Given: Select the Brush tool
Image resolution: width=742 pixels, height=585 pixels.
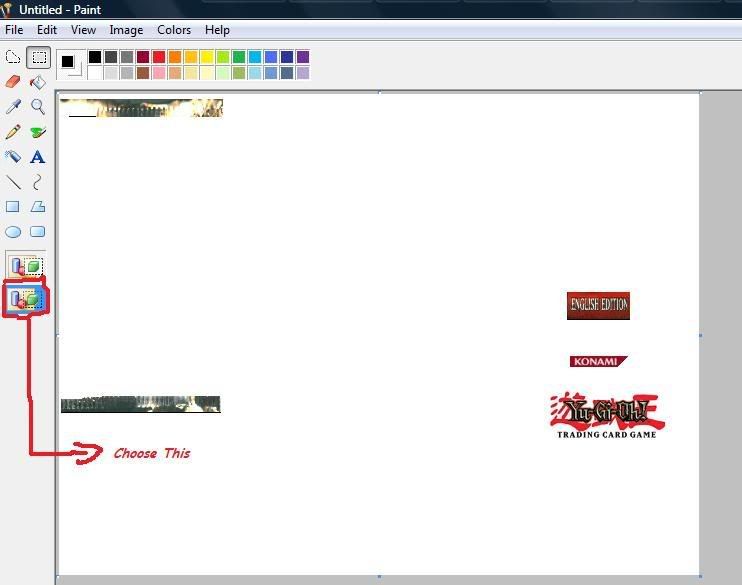Looking at the screenshot, I should coord(38,132).
